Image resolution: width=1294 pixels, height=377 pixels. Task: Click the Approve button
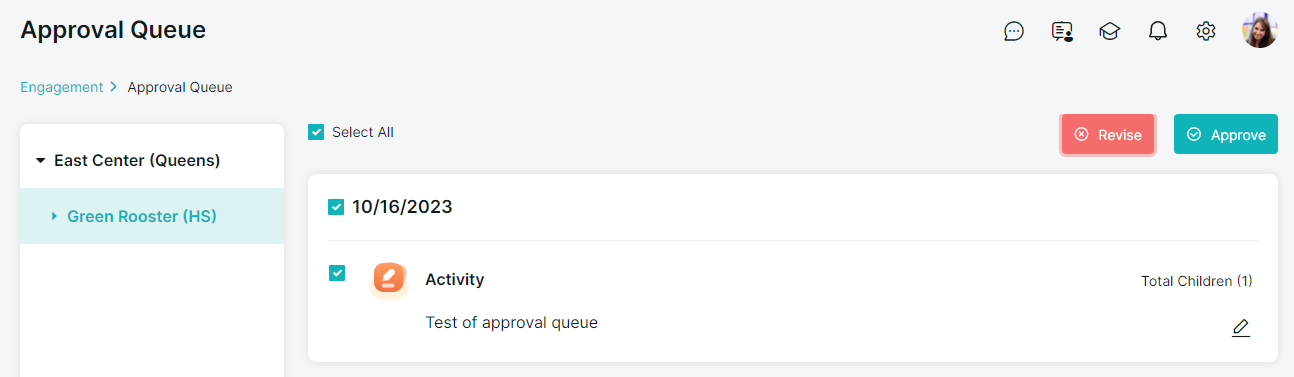(1226, 134)
